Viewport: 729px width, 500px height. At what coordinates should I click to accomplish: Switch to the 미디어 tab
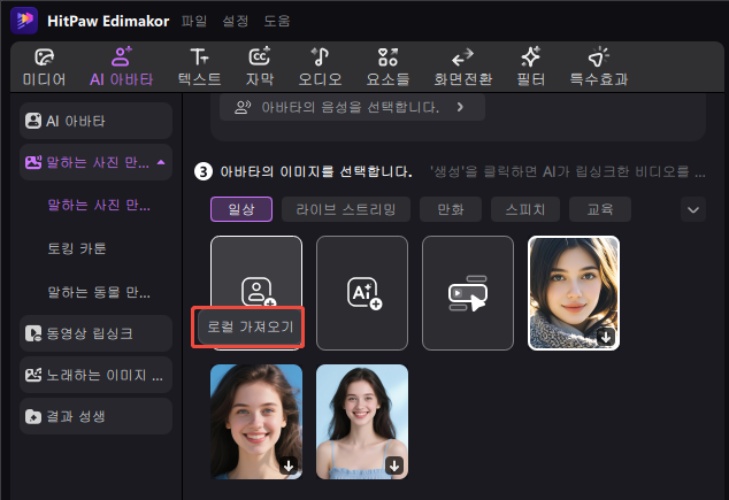(x=44, y=67)
